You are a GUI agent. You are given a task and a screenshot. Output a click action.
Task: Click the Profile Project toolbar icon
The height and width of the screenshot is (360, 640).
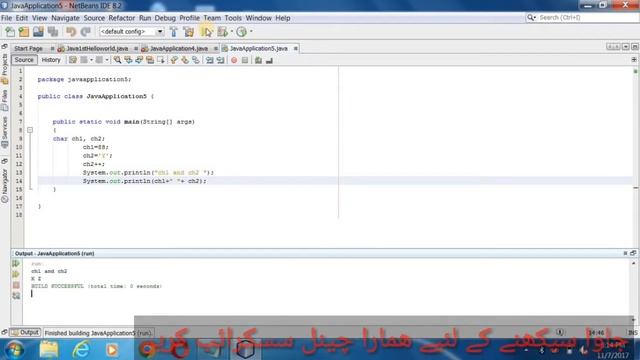242,31
